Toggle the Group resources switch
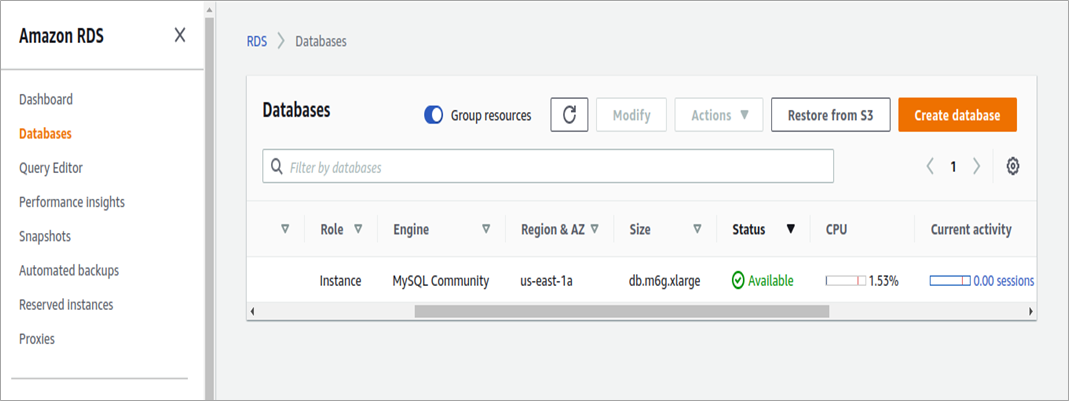The width and height of the screenshot is (1069, 401). point(434,115)
